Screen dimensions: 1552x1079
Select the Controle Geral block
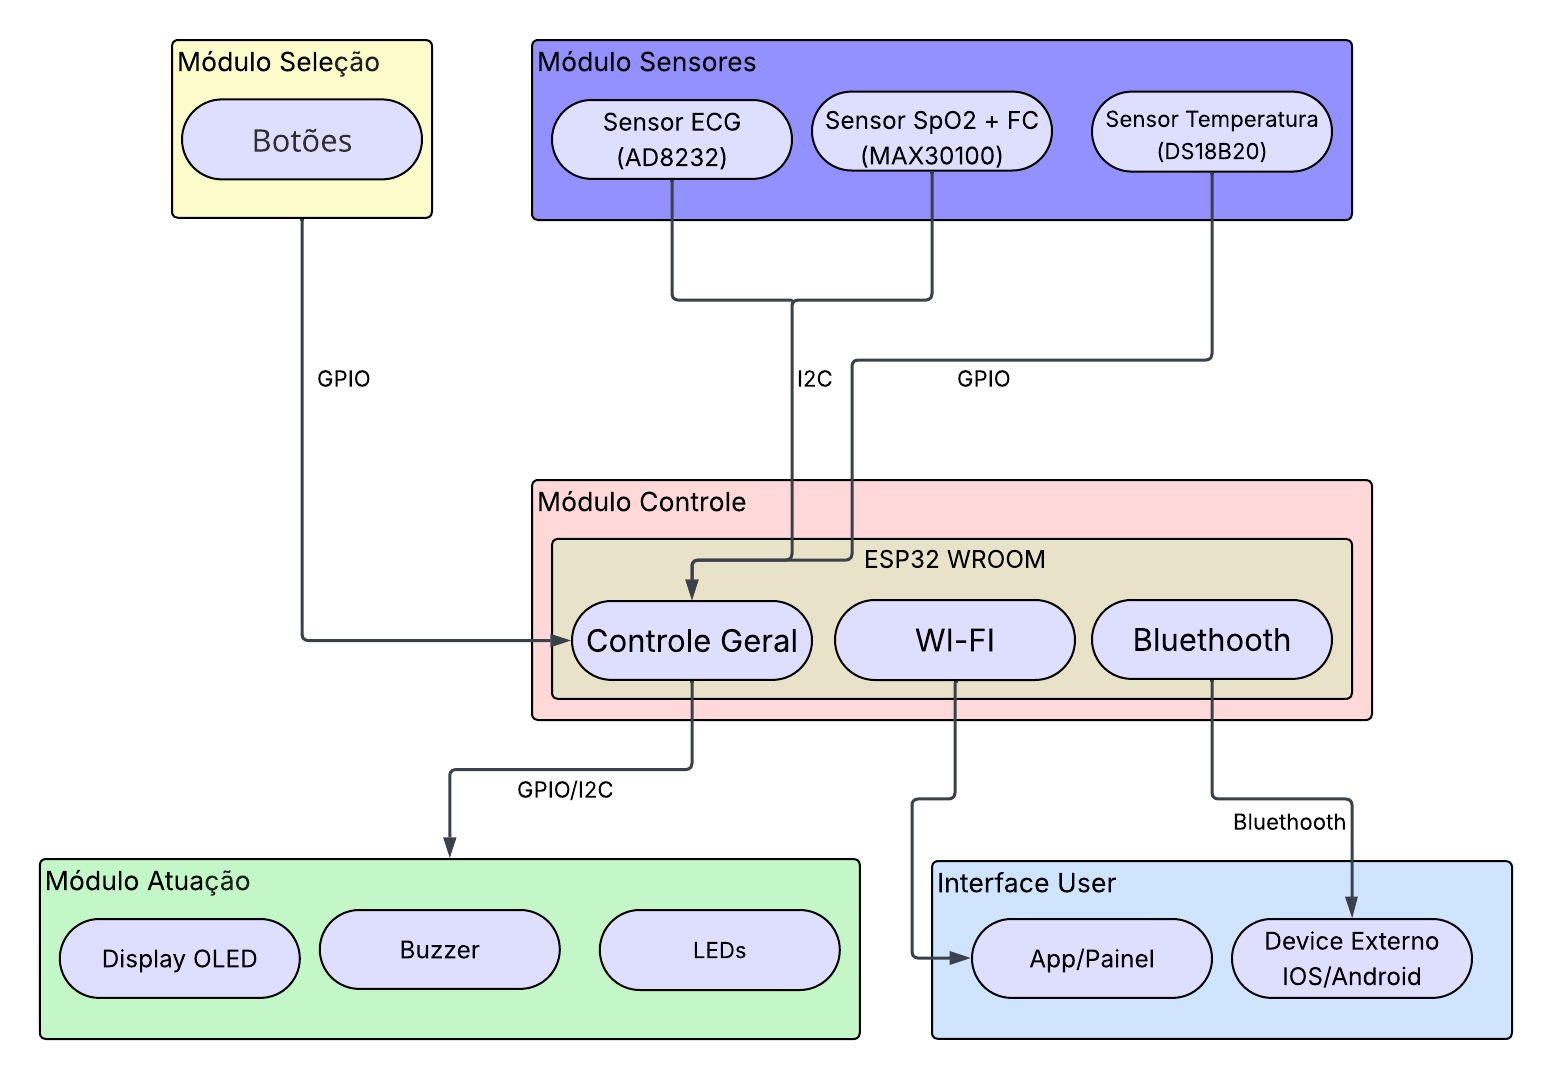click(692, 640)
